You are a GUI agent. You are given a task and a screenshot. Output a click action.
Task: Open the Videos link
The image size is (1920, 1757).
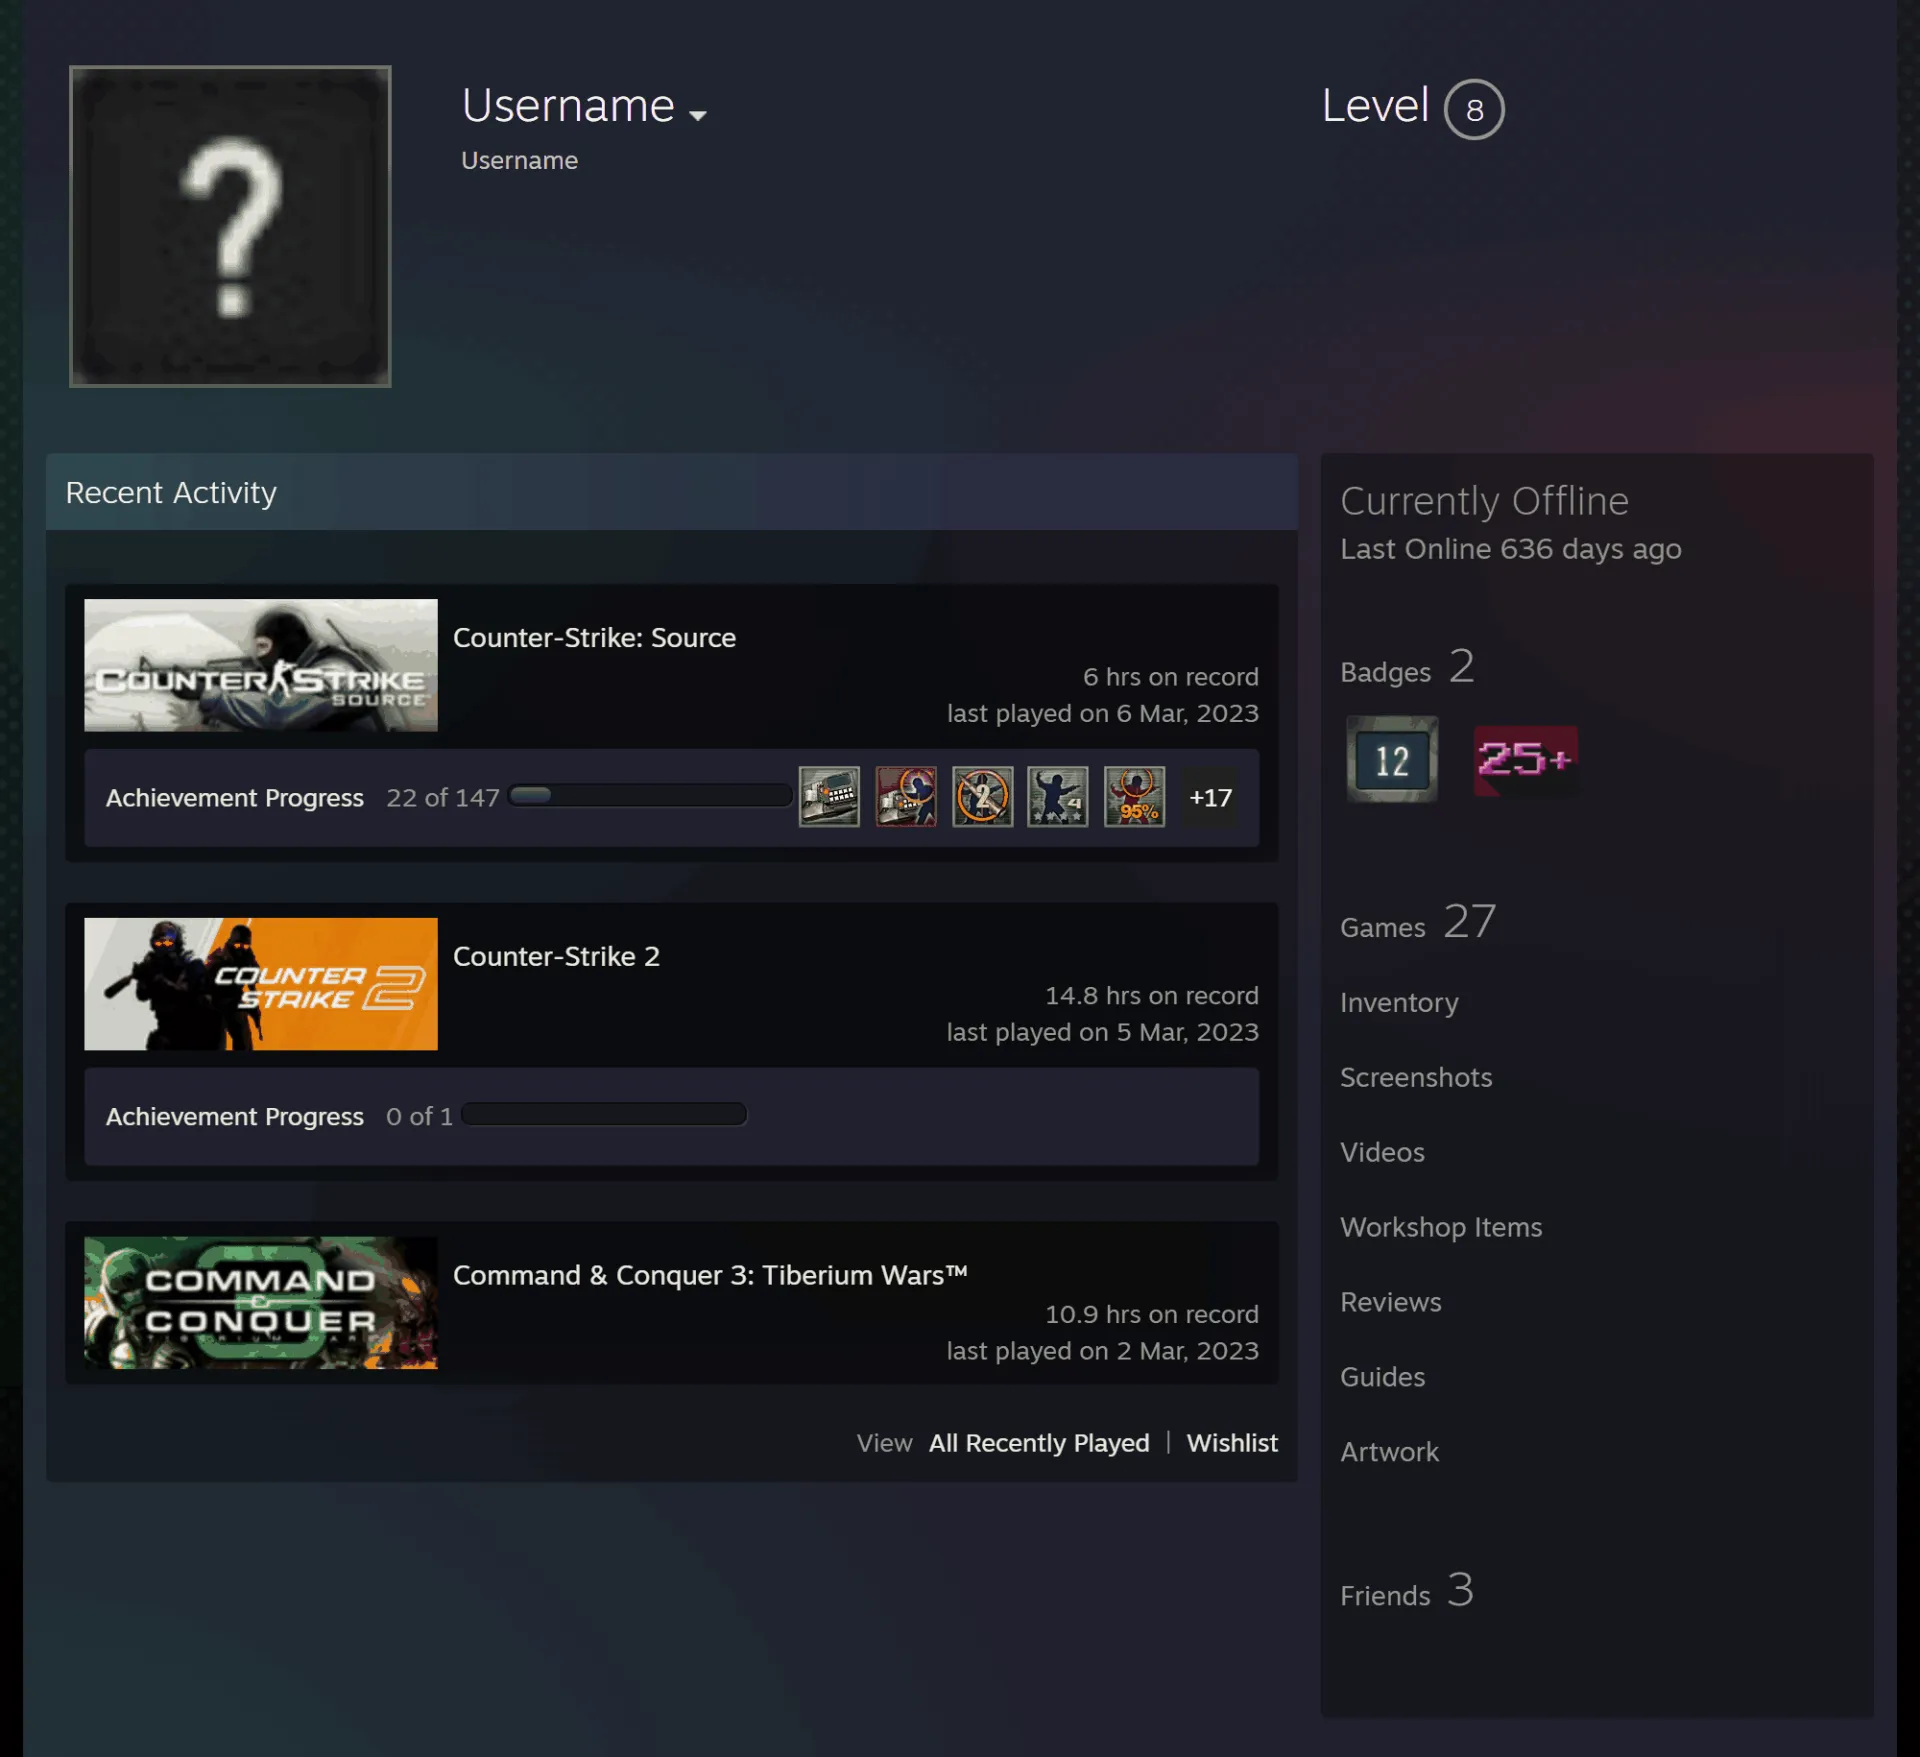coord(1382,1152)
